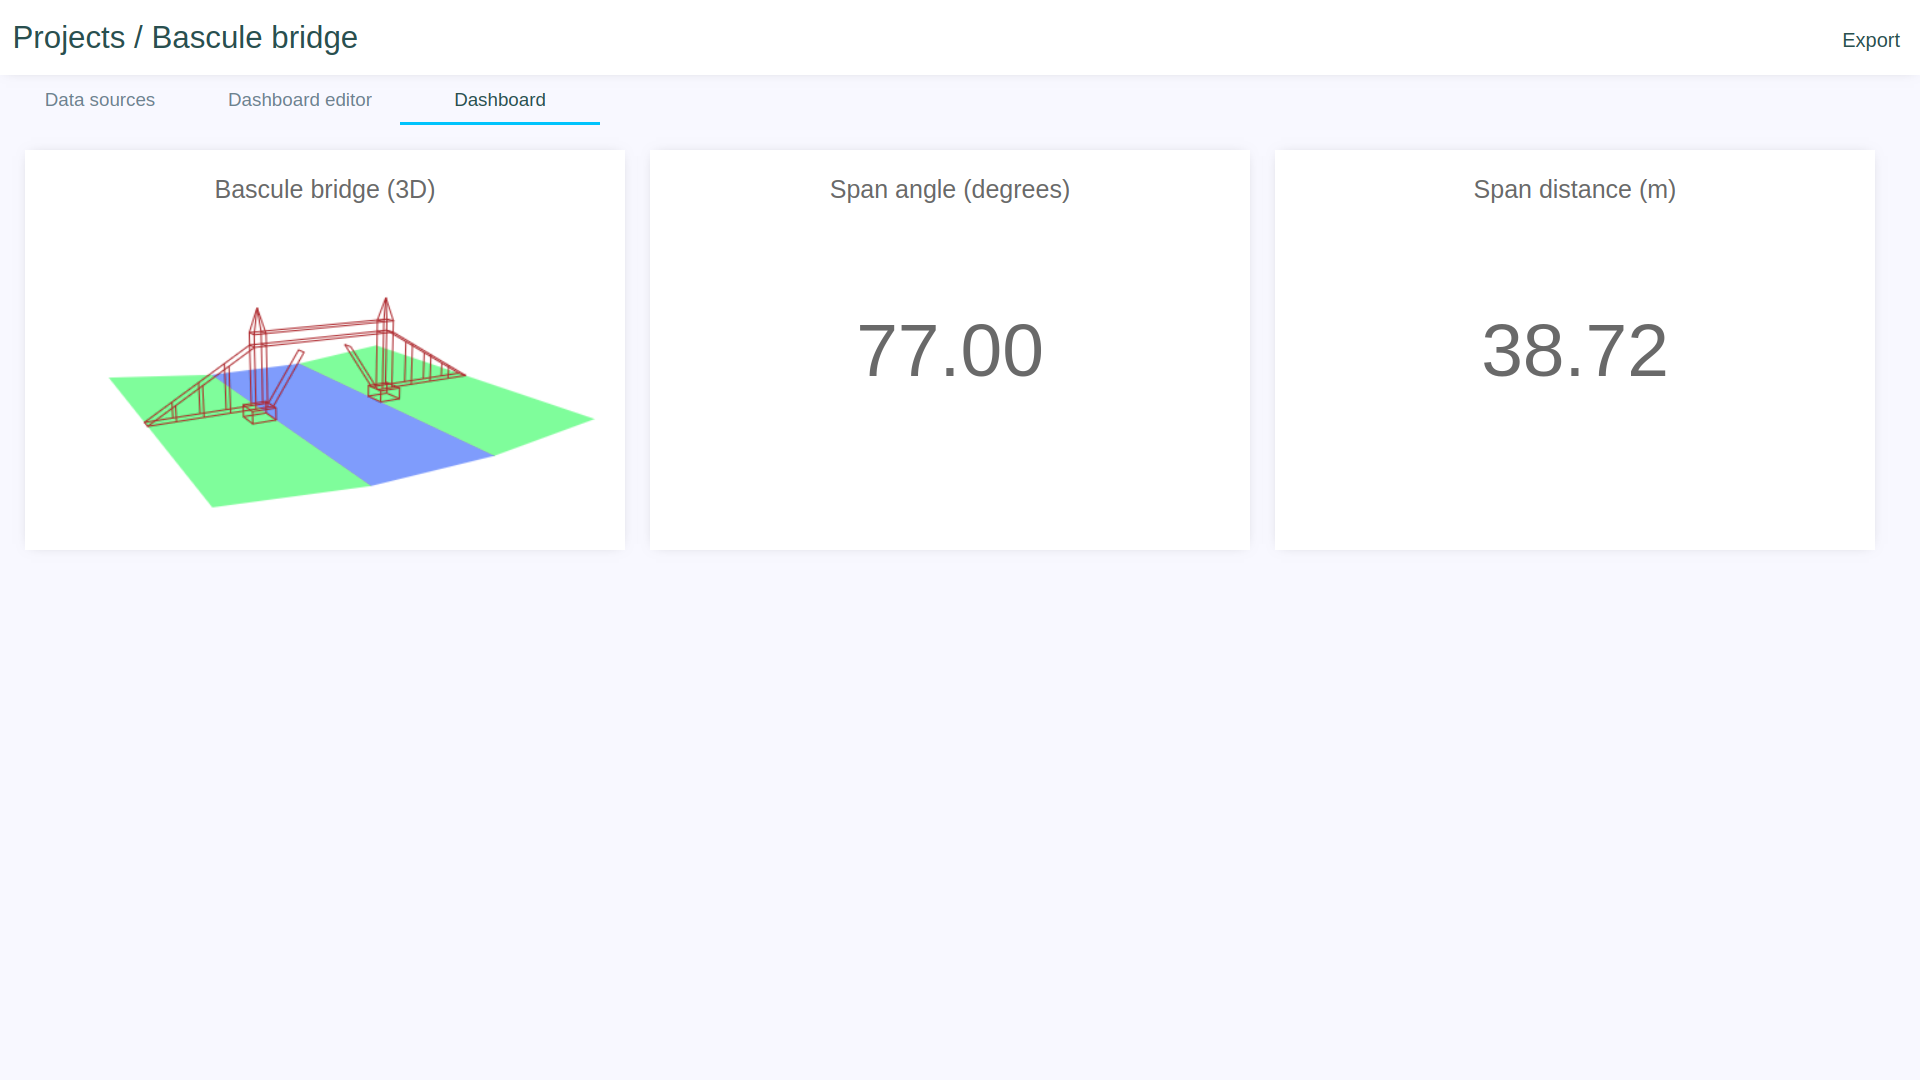This screenshot has height=1080, width=1920.
Task: Select the Span angle (degrees) card
Action: (x=949, y=350)
